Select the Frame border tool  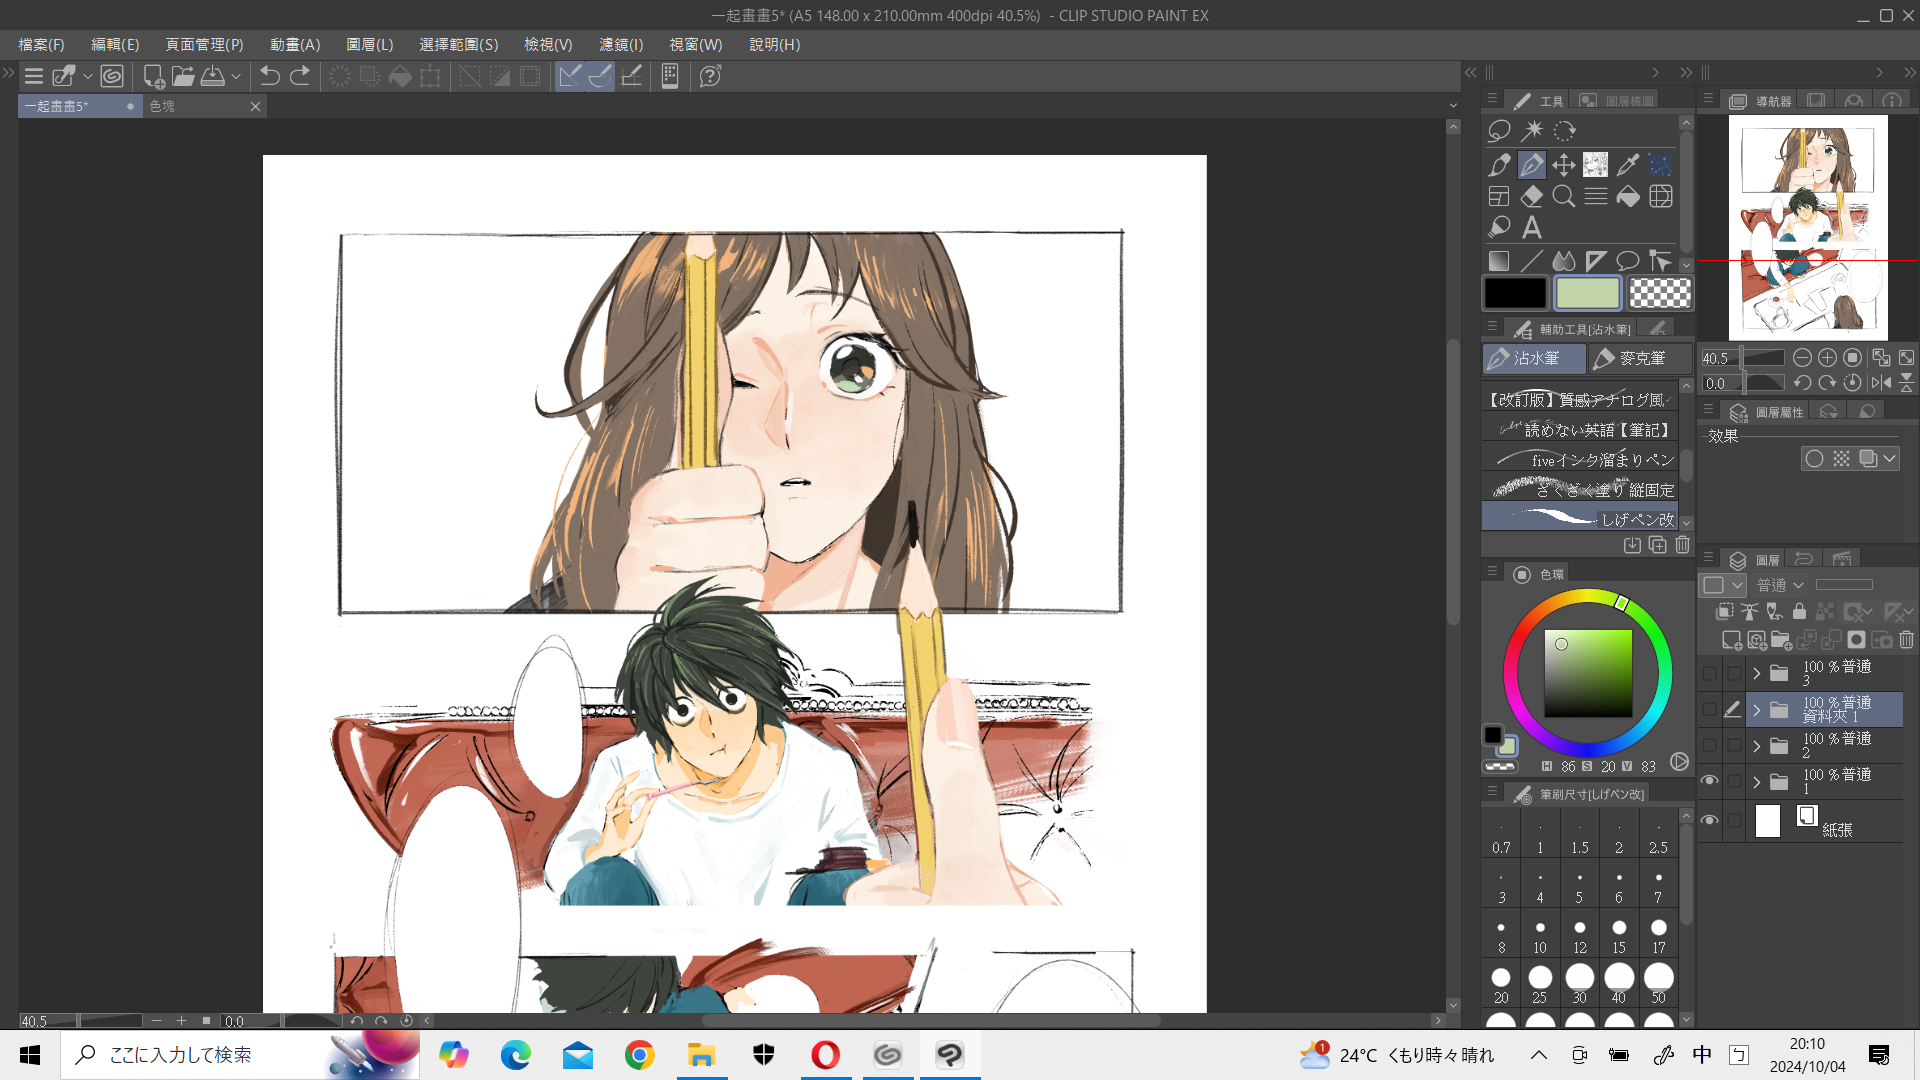(x=1498, y=196)
